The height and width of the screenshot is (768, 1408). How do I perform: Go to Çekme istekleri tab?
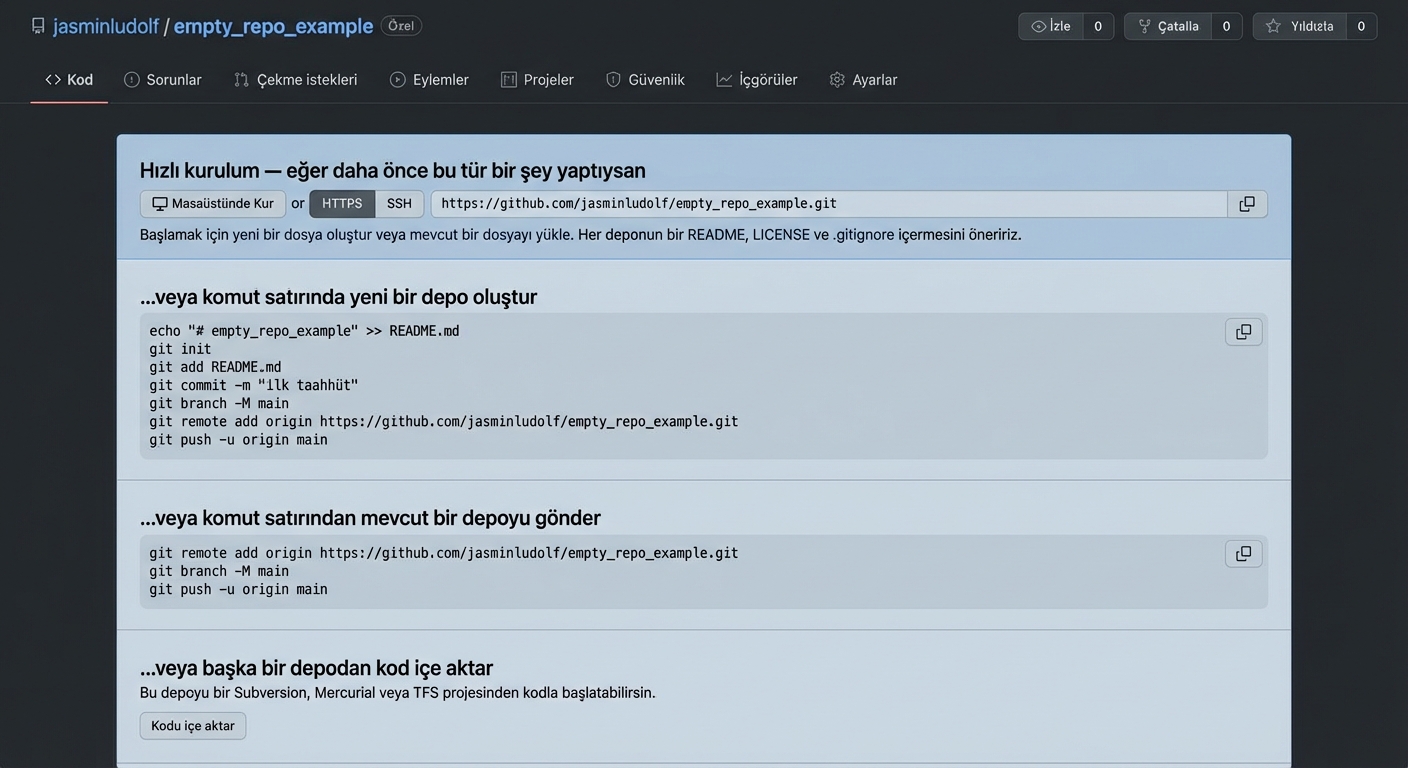click(x=295, y=80)
